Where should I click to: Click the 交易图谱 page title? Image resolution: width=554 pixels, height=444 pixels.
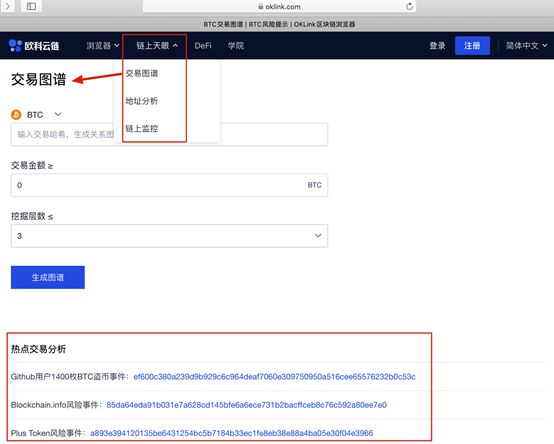click(x=38, y=79)
